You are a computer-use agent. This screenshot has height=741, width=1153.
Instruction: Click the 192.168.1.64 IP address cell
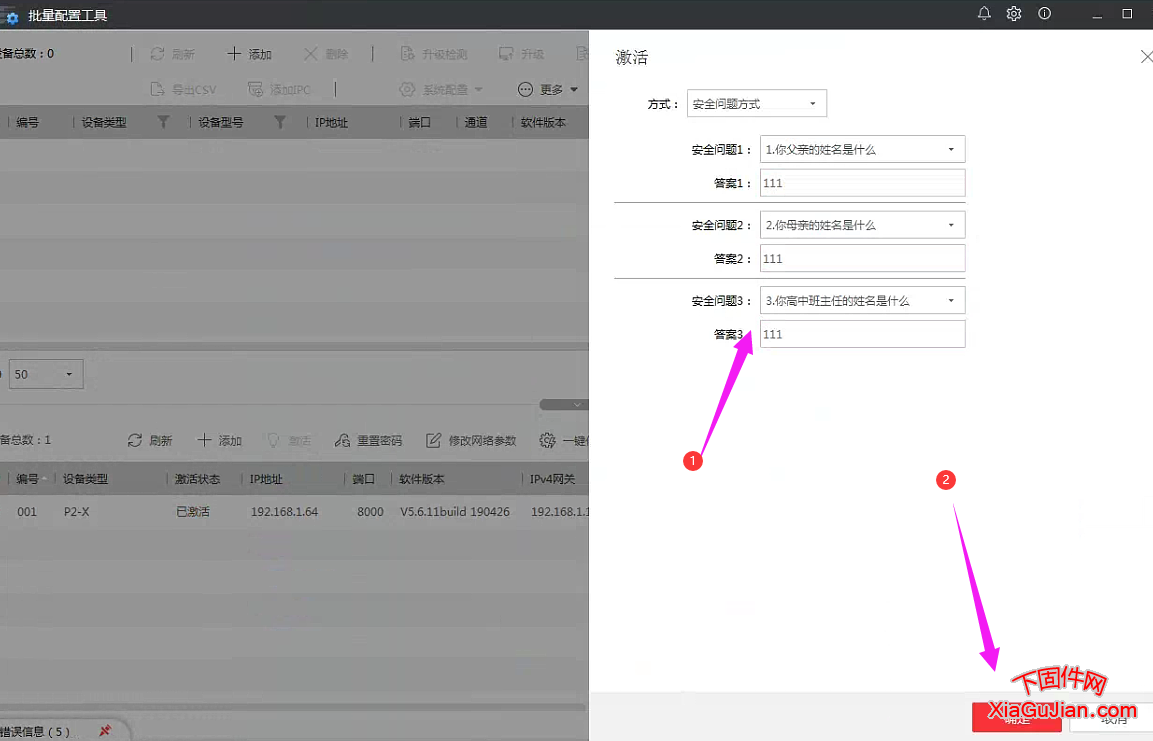click(x=285, y=512)
